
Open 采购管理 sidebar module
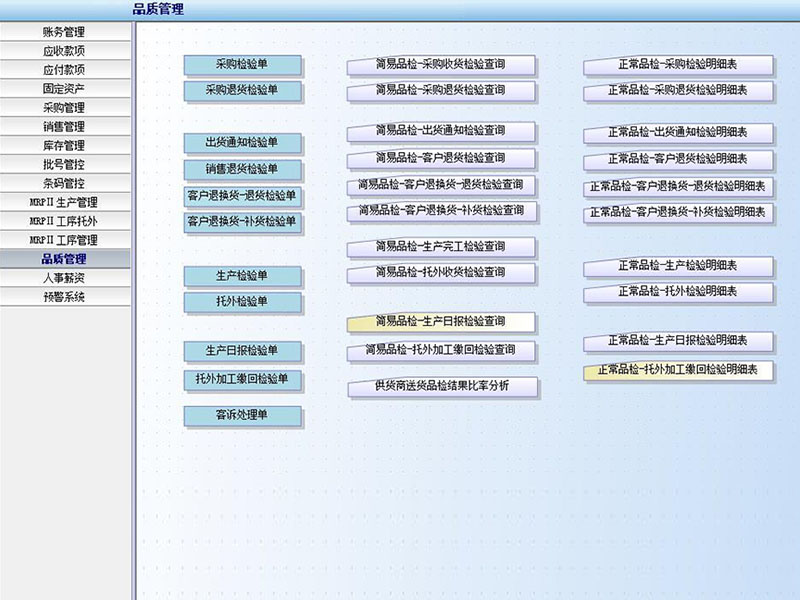tap(65, 107)
